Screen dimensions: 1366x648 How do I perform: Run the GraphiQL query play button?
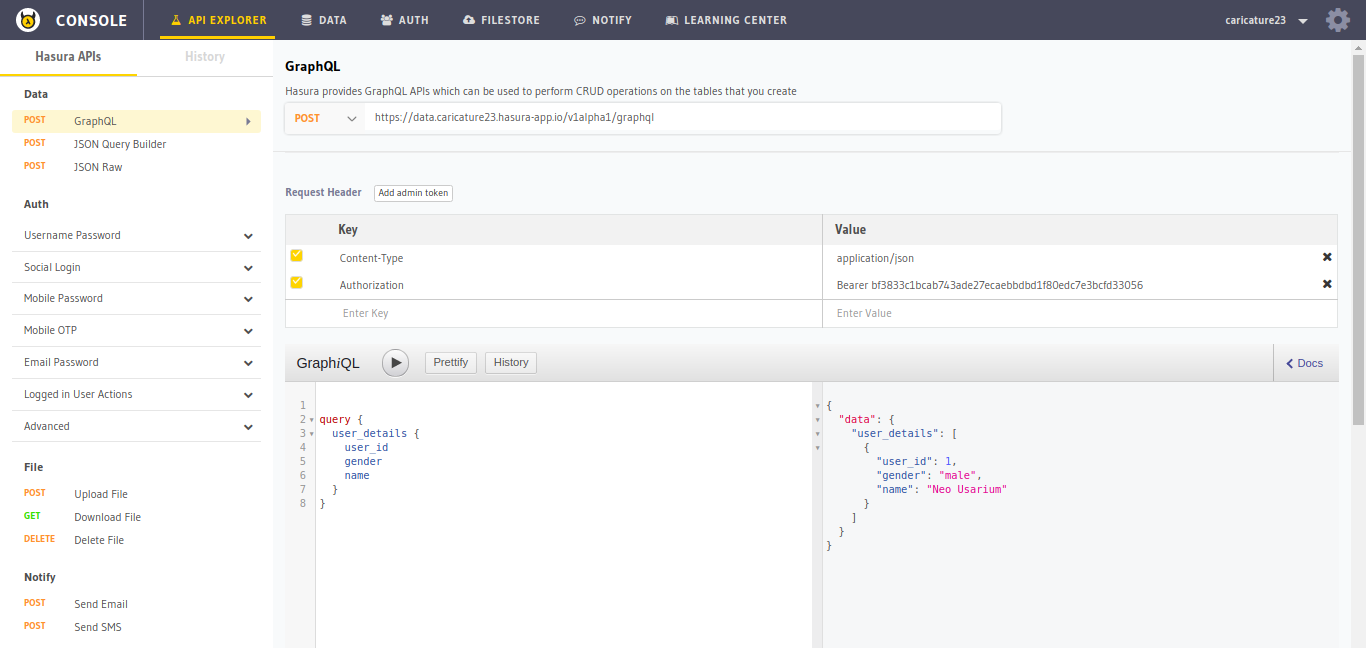coord(396,363)
